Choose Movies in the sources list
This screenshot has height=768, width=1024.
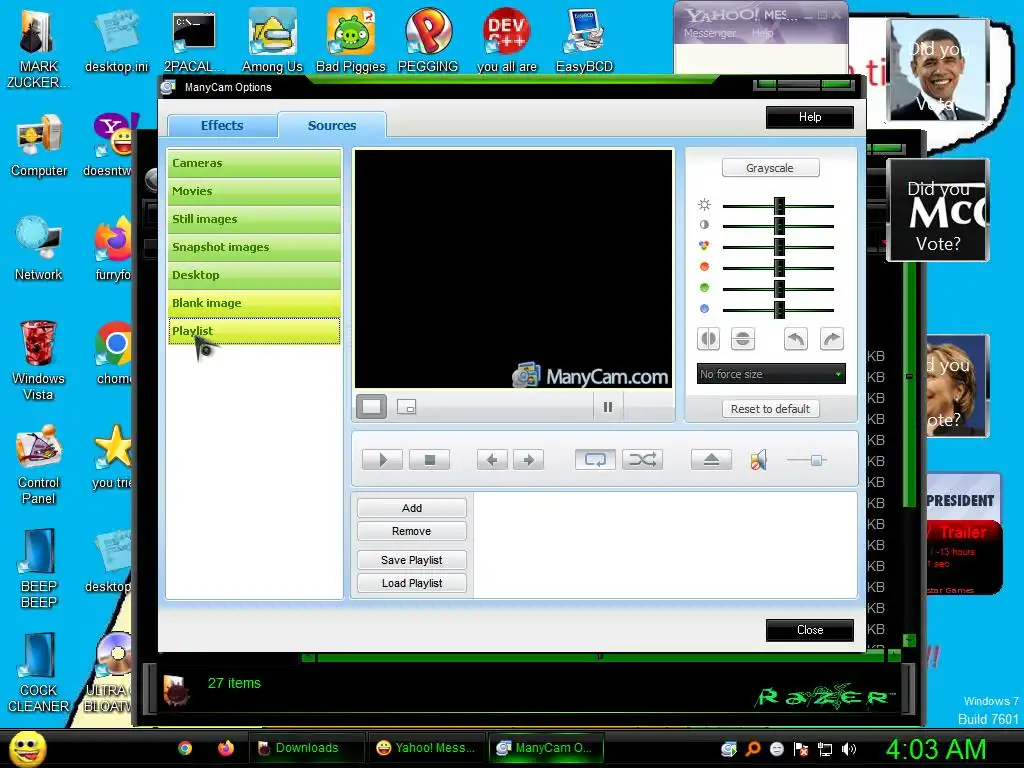(254, 191)
